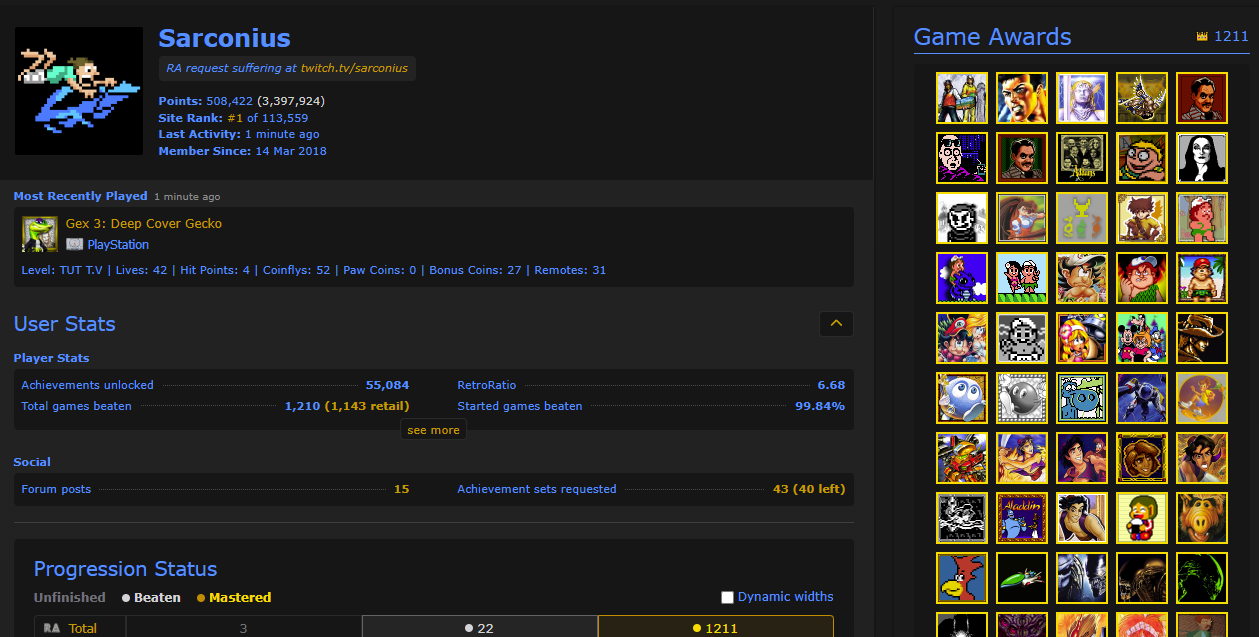Click the twitch.tv/sarconius motto text
This screenshot has width=1259, height=637.
click(x=354, y=68)
